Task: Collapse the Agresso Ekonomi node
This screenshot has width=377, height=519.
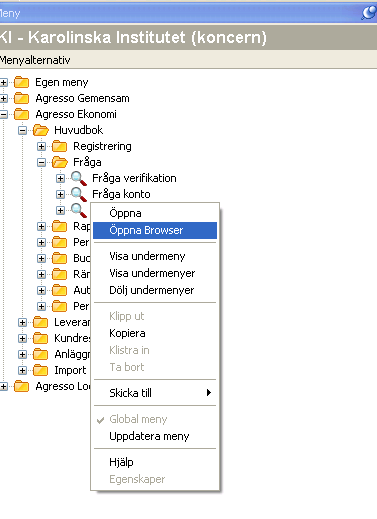Action: 3,114
